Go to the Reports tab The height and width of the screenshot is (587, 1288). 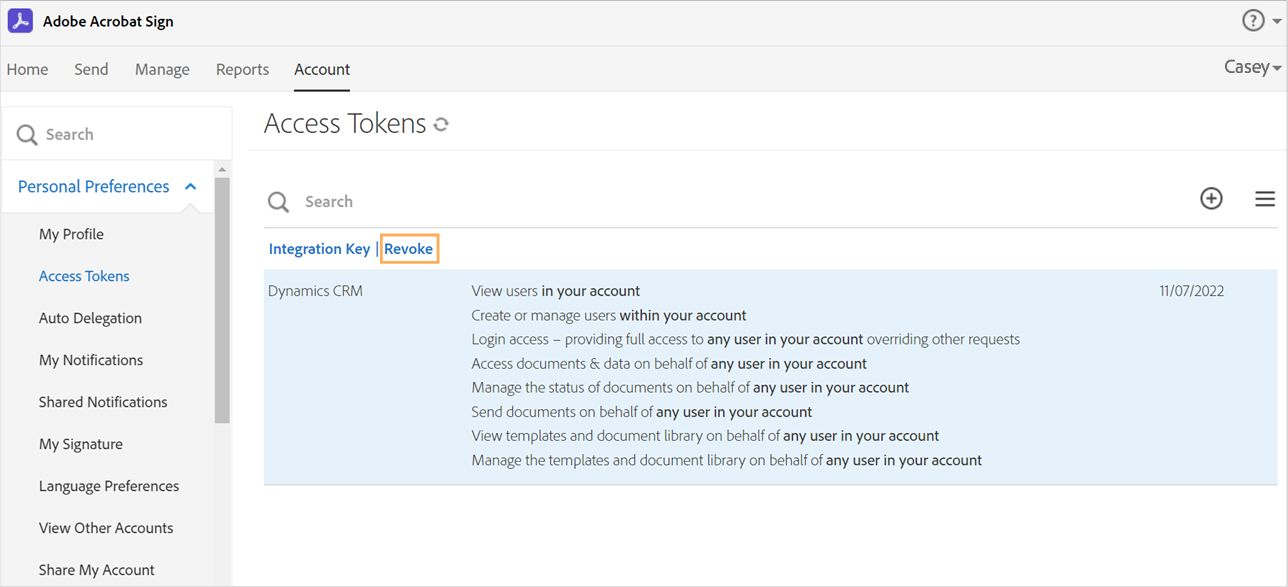click(242, 69)
